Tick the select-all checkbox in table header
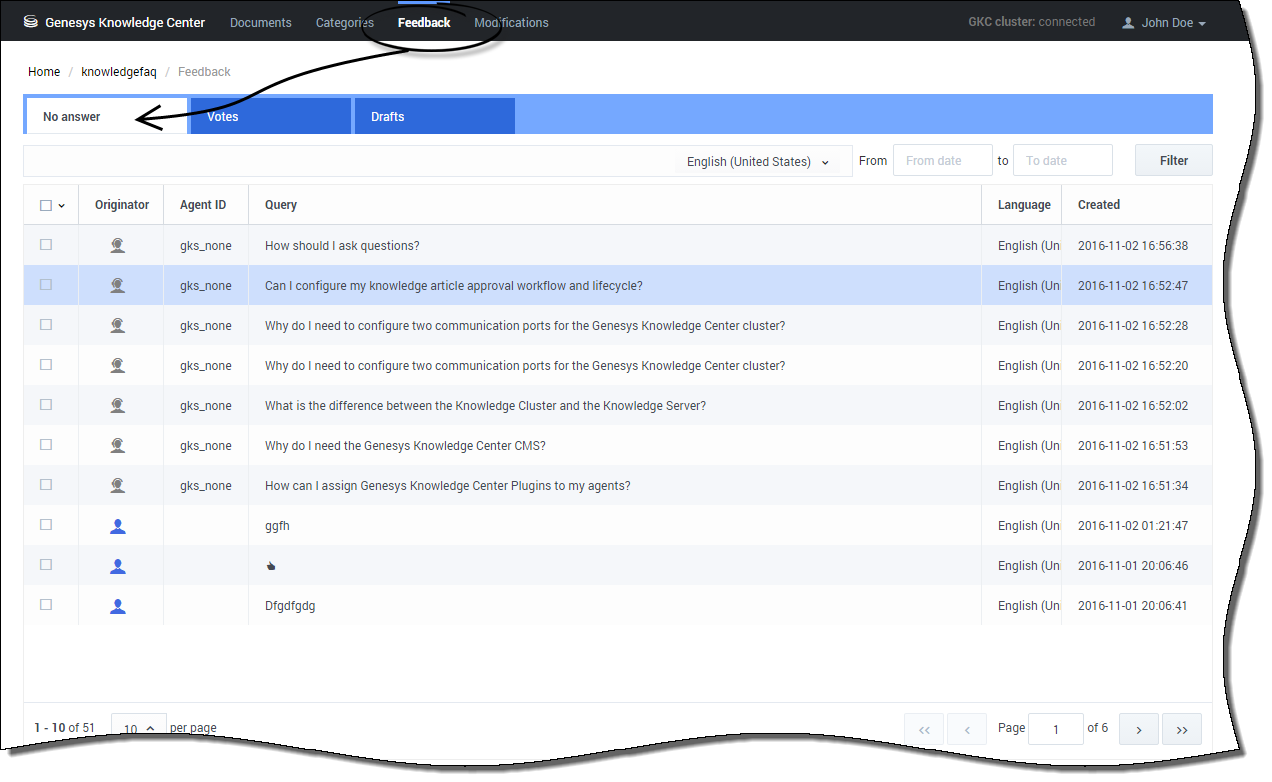 coord(46,205)
